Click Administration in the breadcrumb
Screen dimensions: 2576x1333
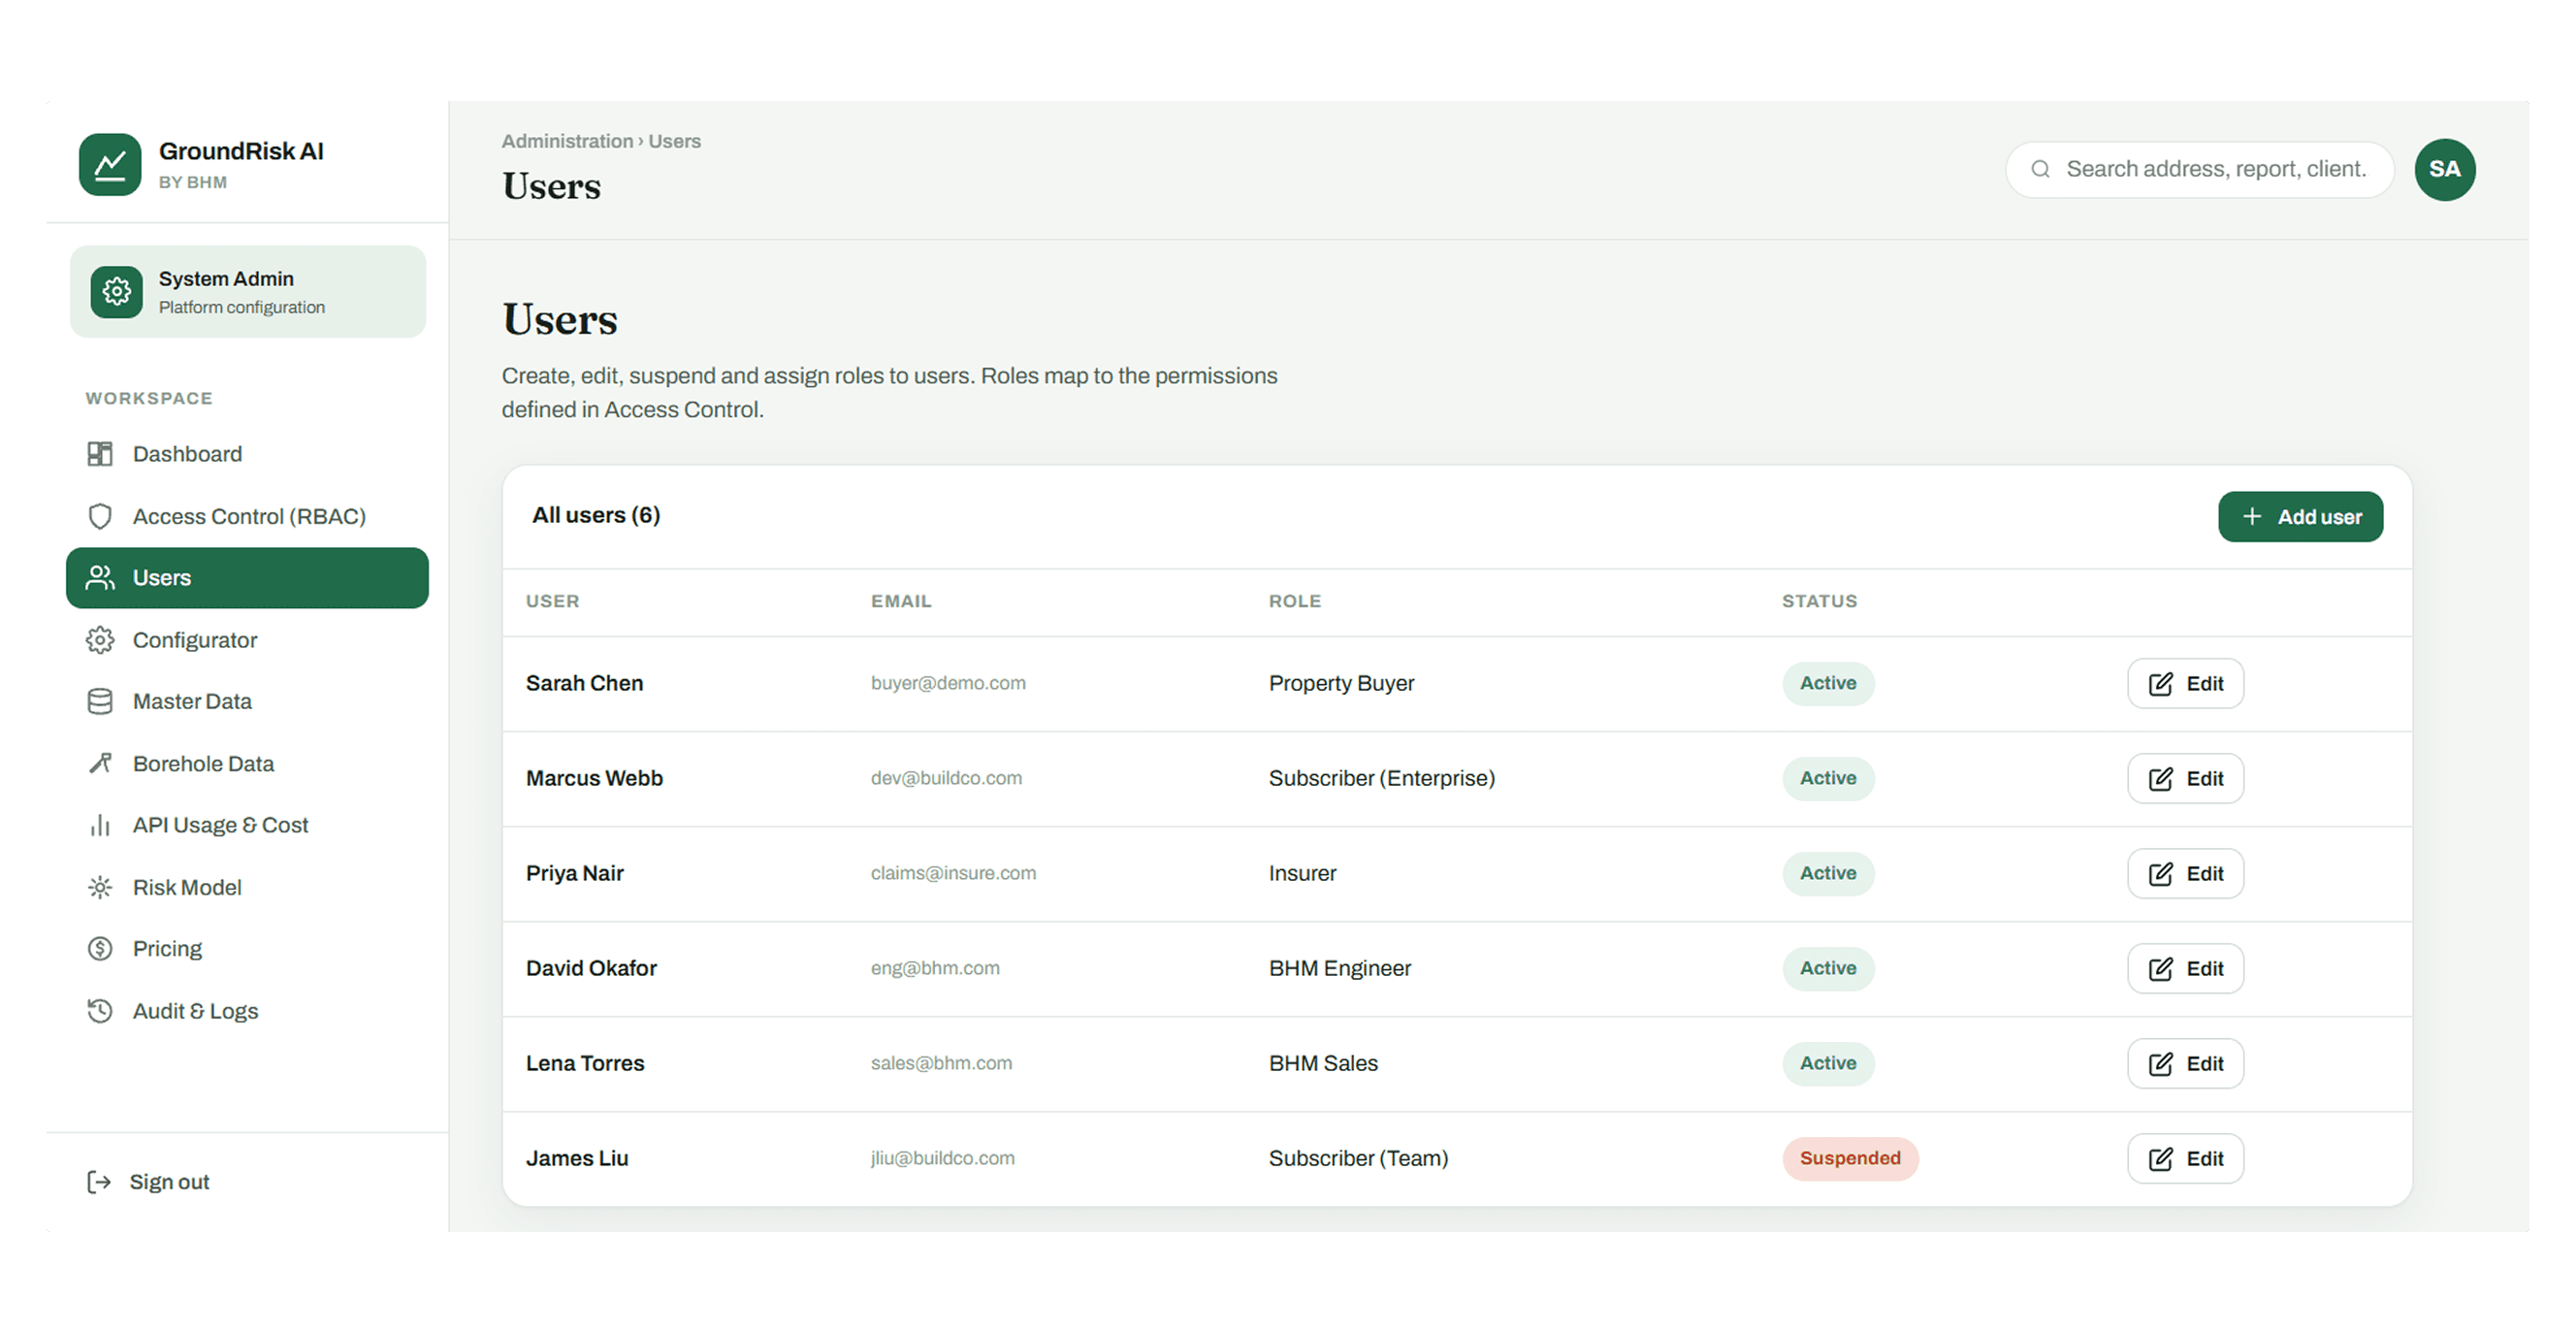click(x=567, y=141)
